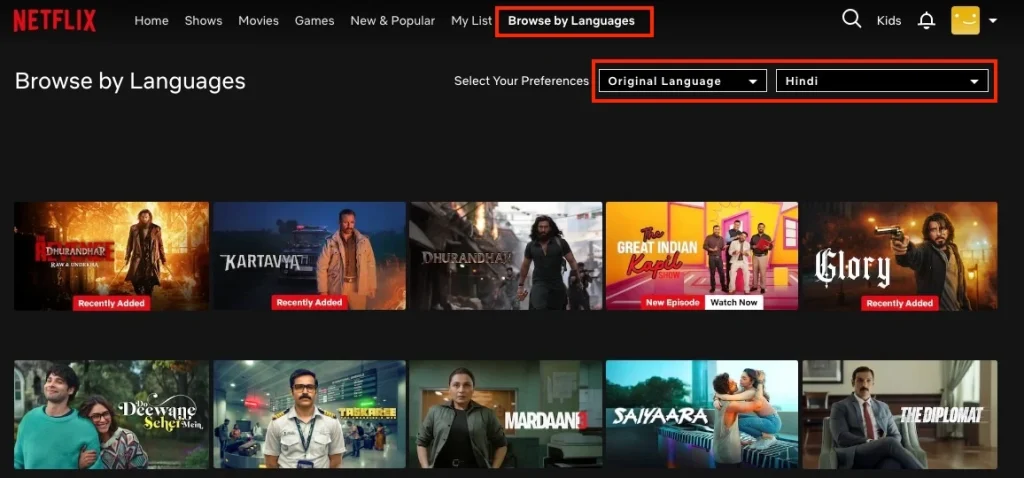The width and height of the screenshot is (1024, 478).
Task: Open New & Popular
Action: 392,21
